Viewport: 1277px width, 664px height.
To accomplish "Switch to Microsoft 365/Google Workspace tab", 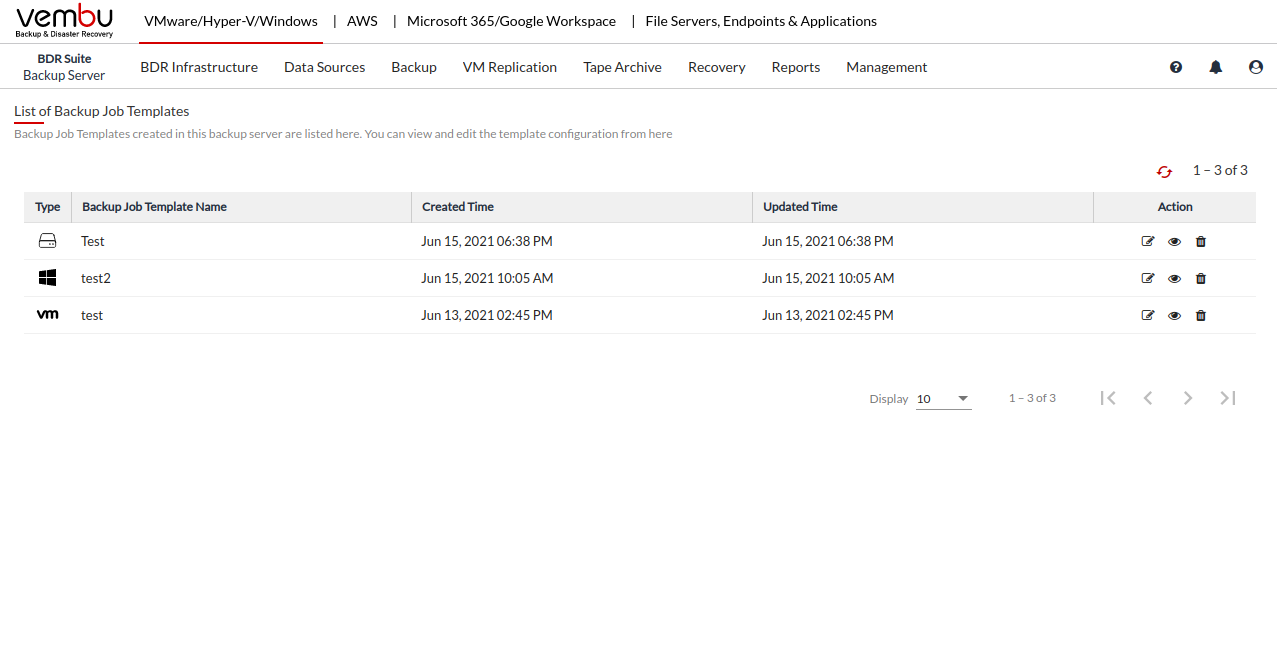I will [x=511, y=21].
